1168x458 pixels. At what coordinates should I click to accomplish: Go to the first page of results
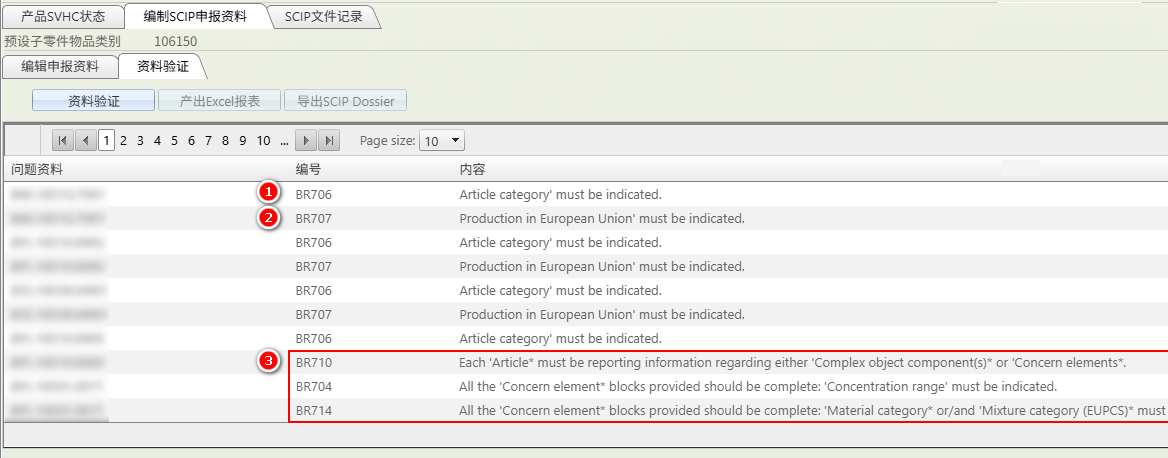click(62, 141)
